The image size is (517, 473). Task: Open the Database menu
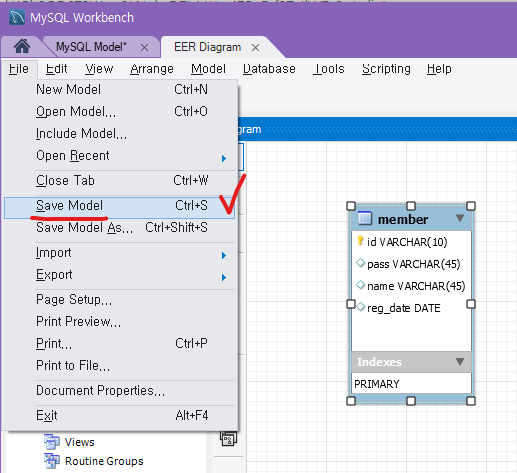(269, 69)
